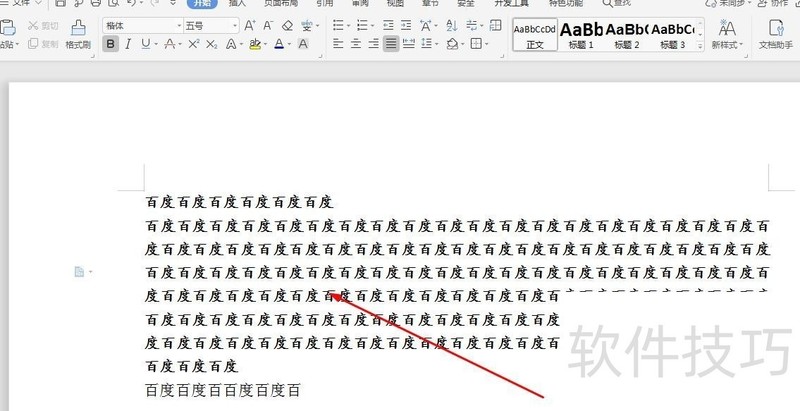800x411 pixels.
Task: Align paragraph text right
Action: tap(373, 44)
